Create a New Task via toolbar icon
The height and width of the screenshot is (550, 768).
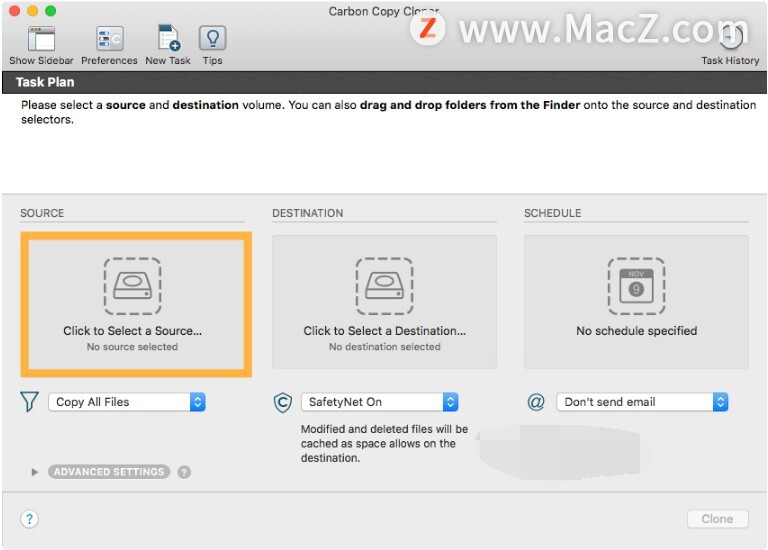[x=168, y=38]
